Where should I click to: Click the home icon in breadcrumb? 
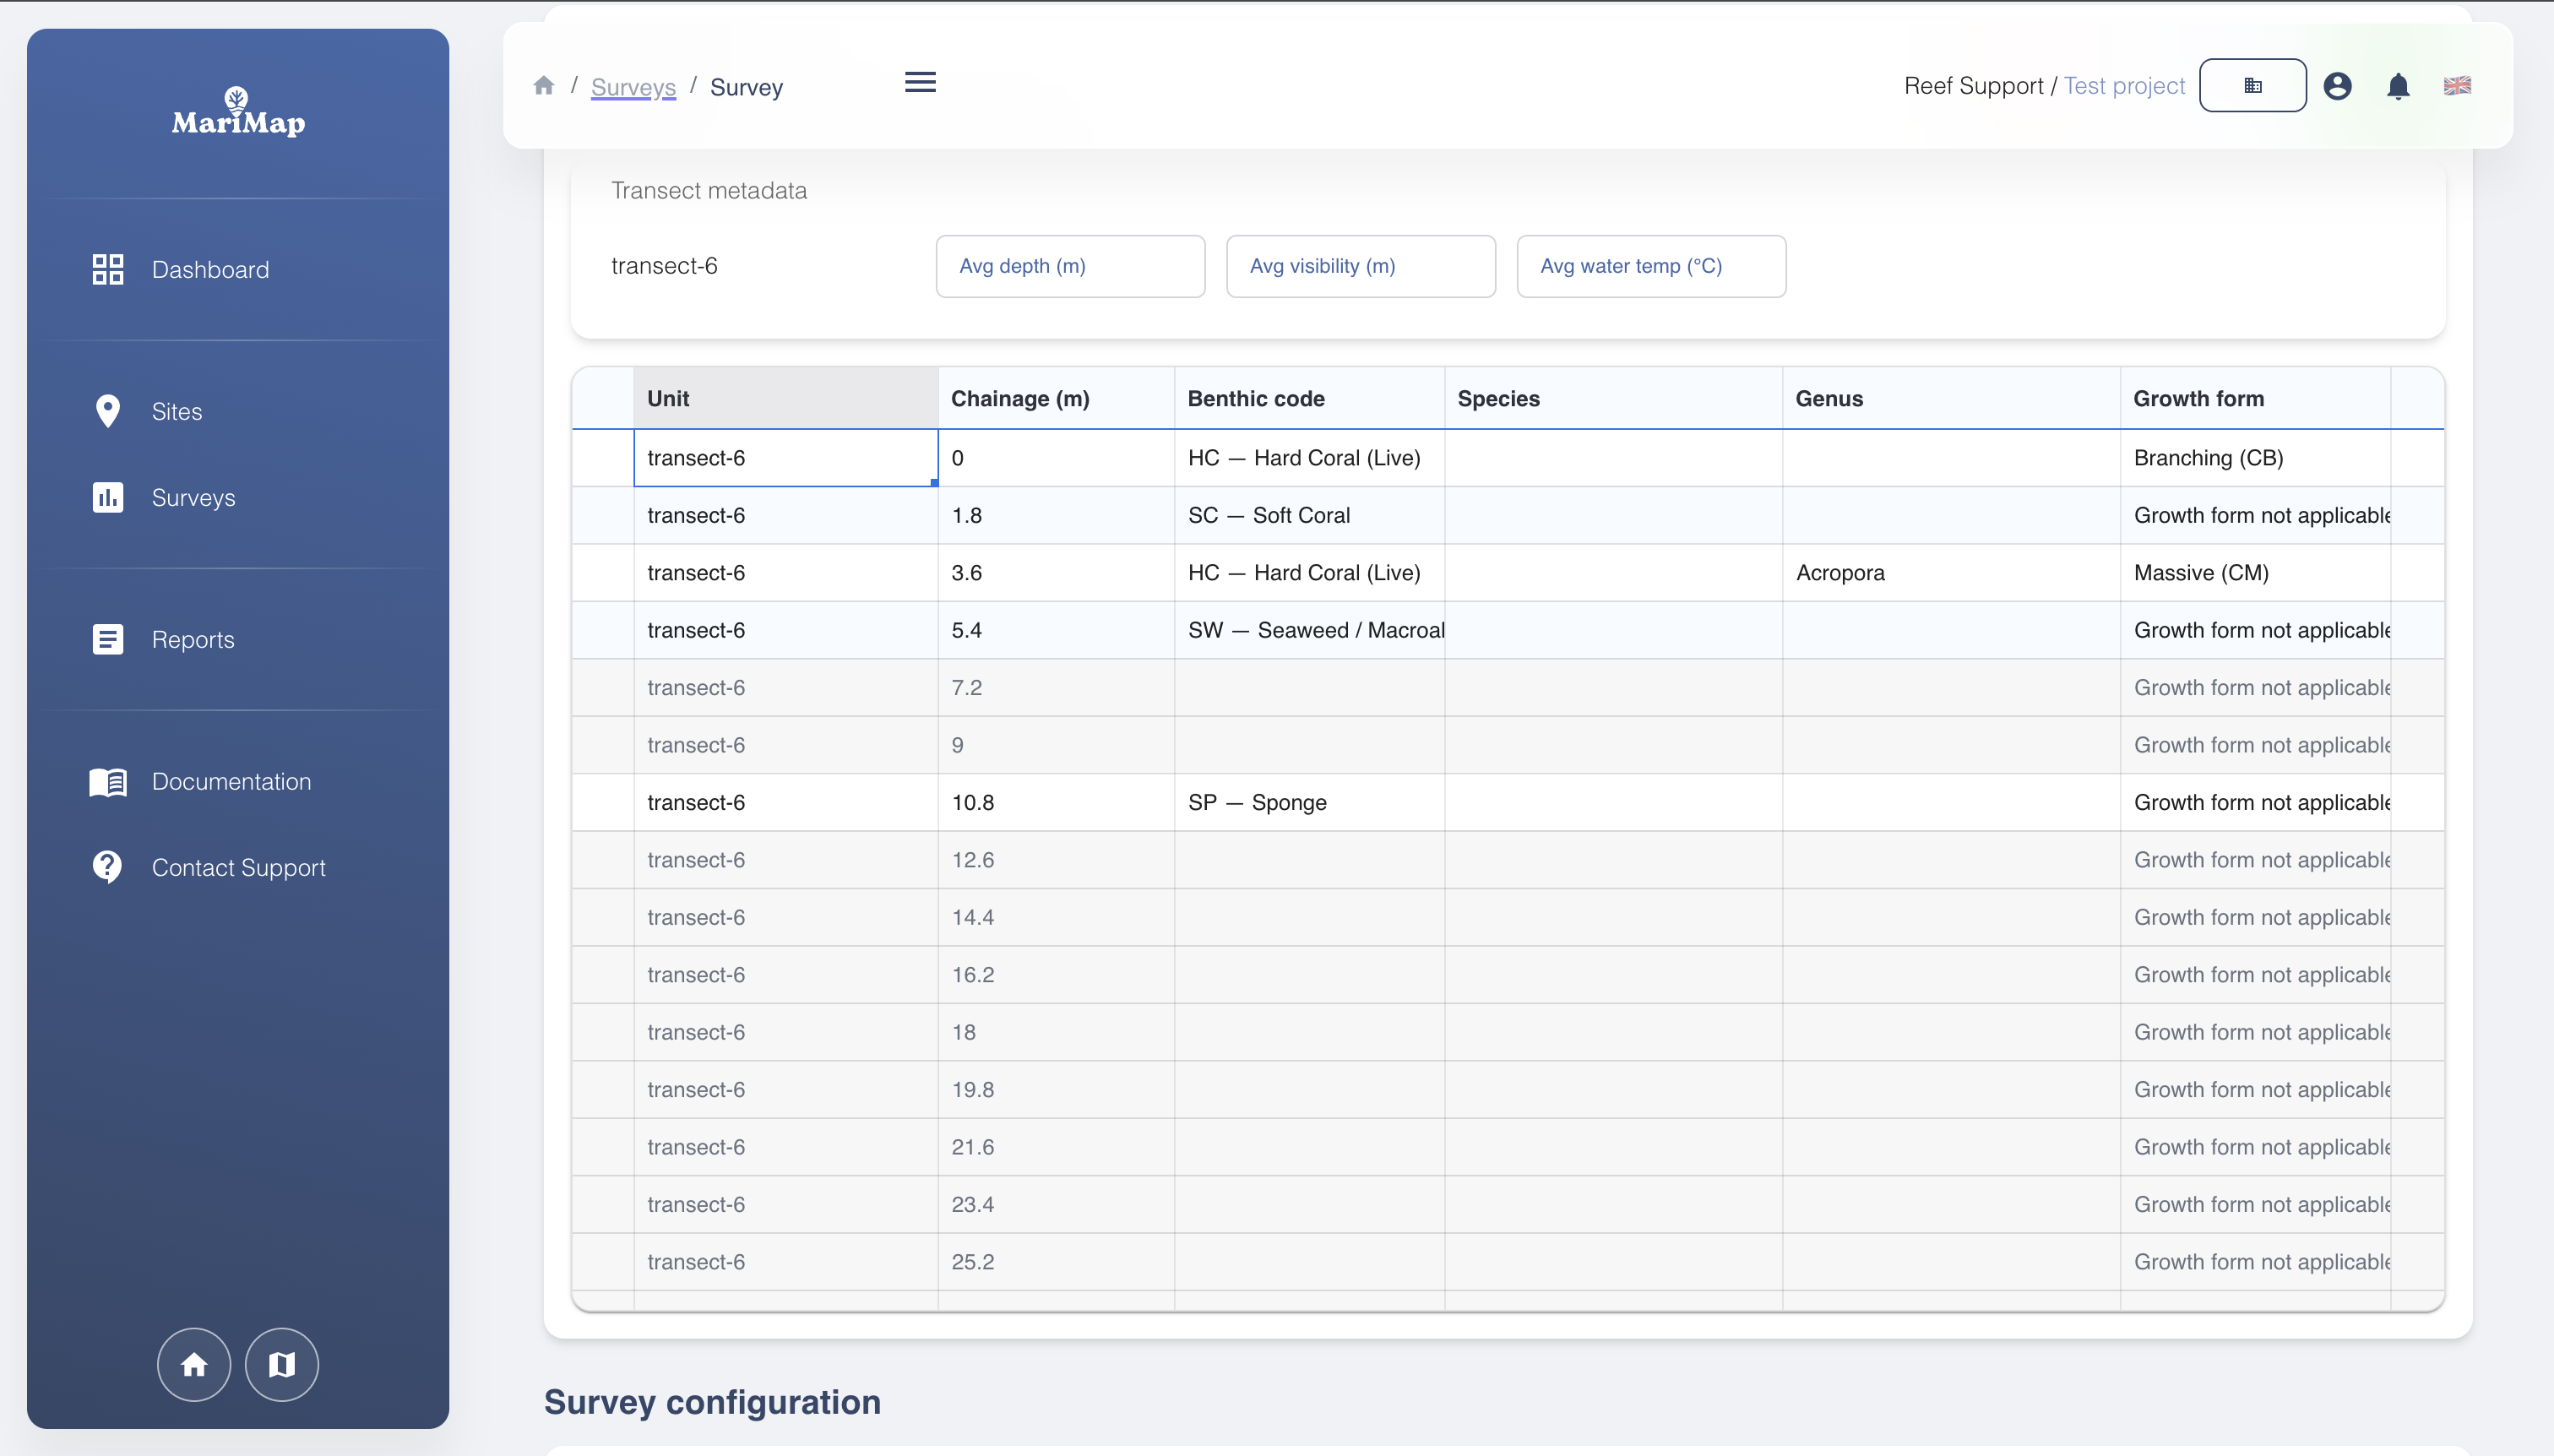tap(544, 86)
